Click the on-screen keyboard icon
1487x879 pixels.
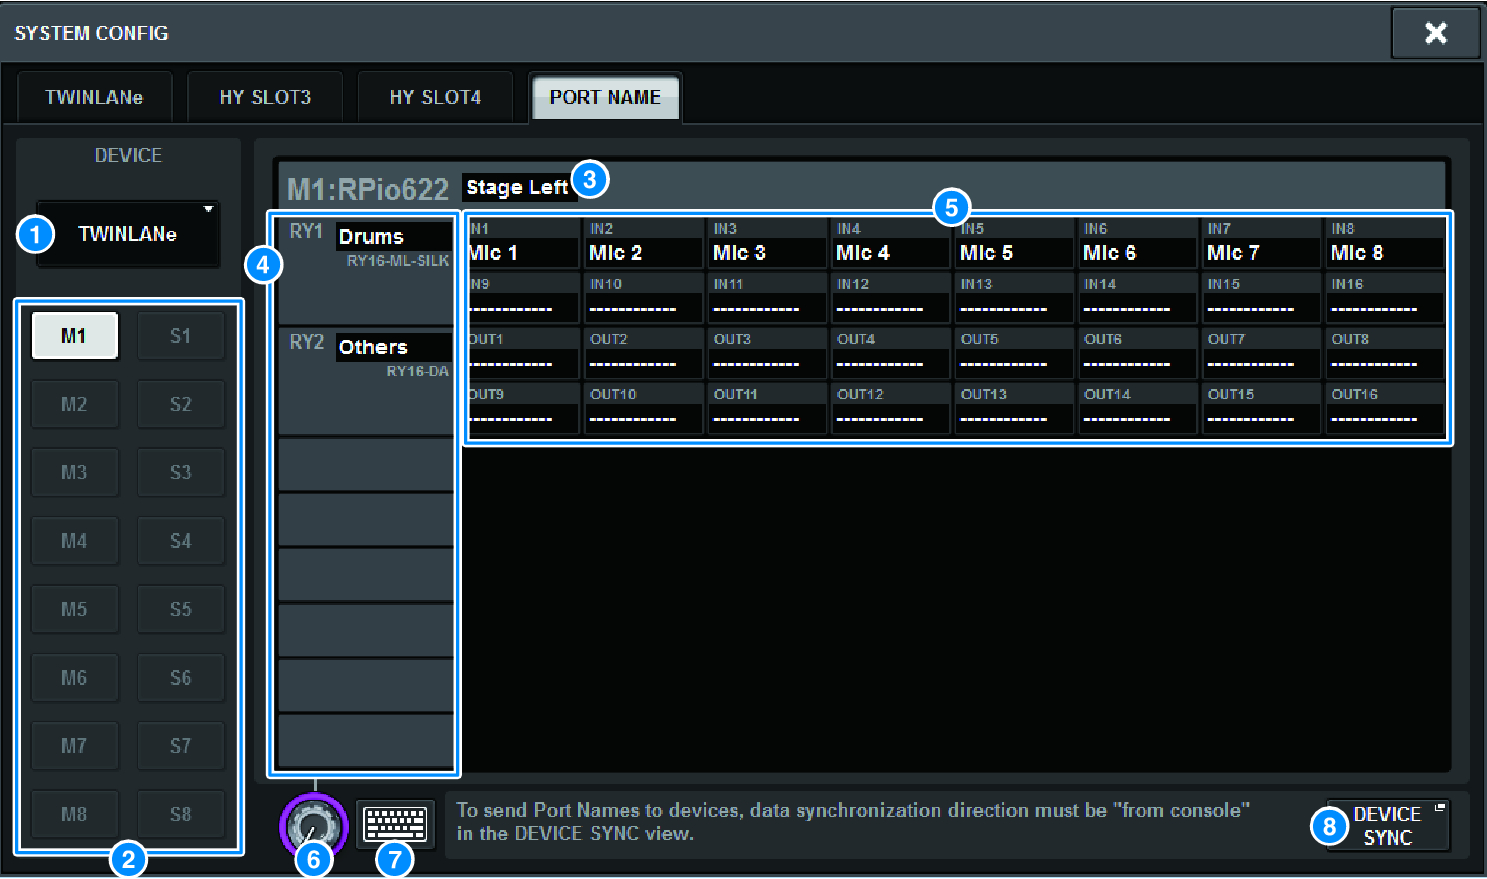(x=395, y=824)
